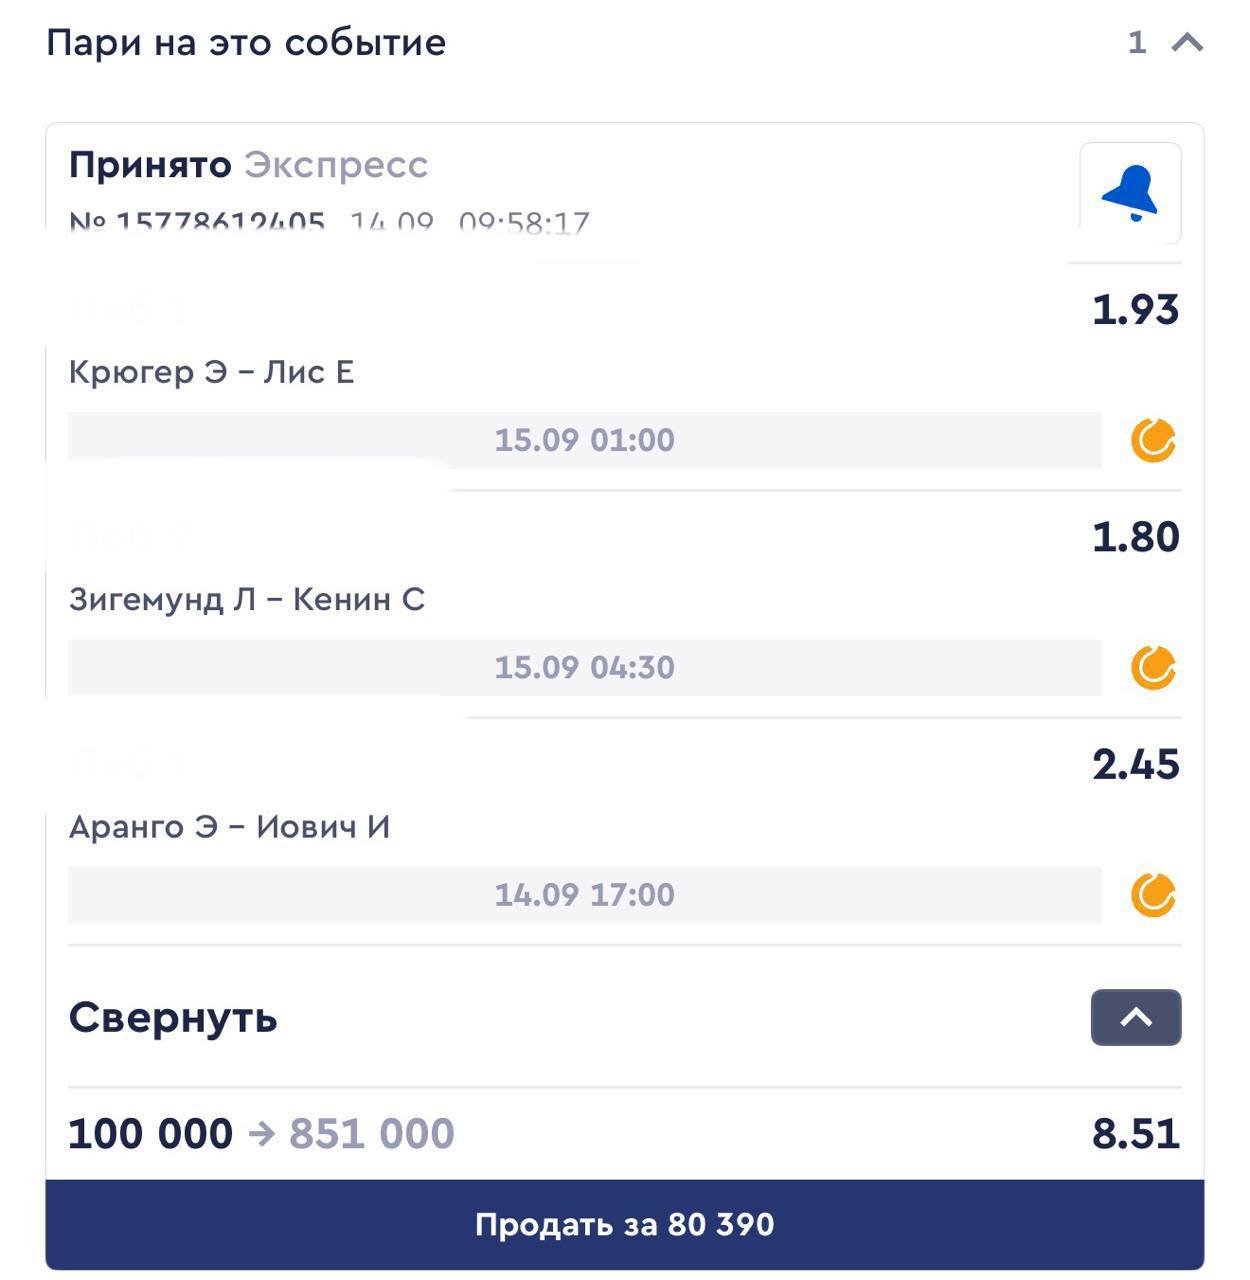Click the 15.09 01:00 time bar
The height and width of the screenshot is (1280, 1250).
click(585, 440)
